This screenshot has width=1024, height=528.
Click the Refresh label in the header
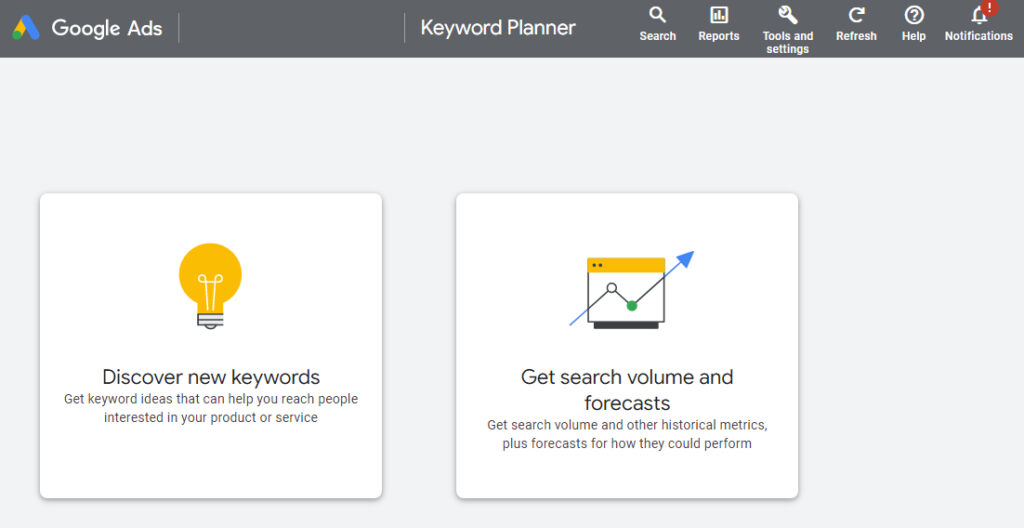(856, 36)
